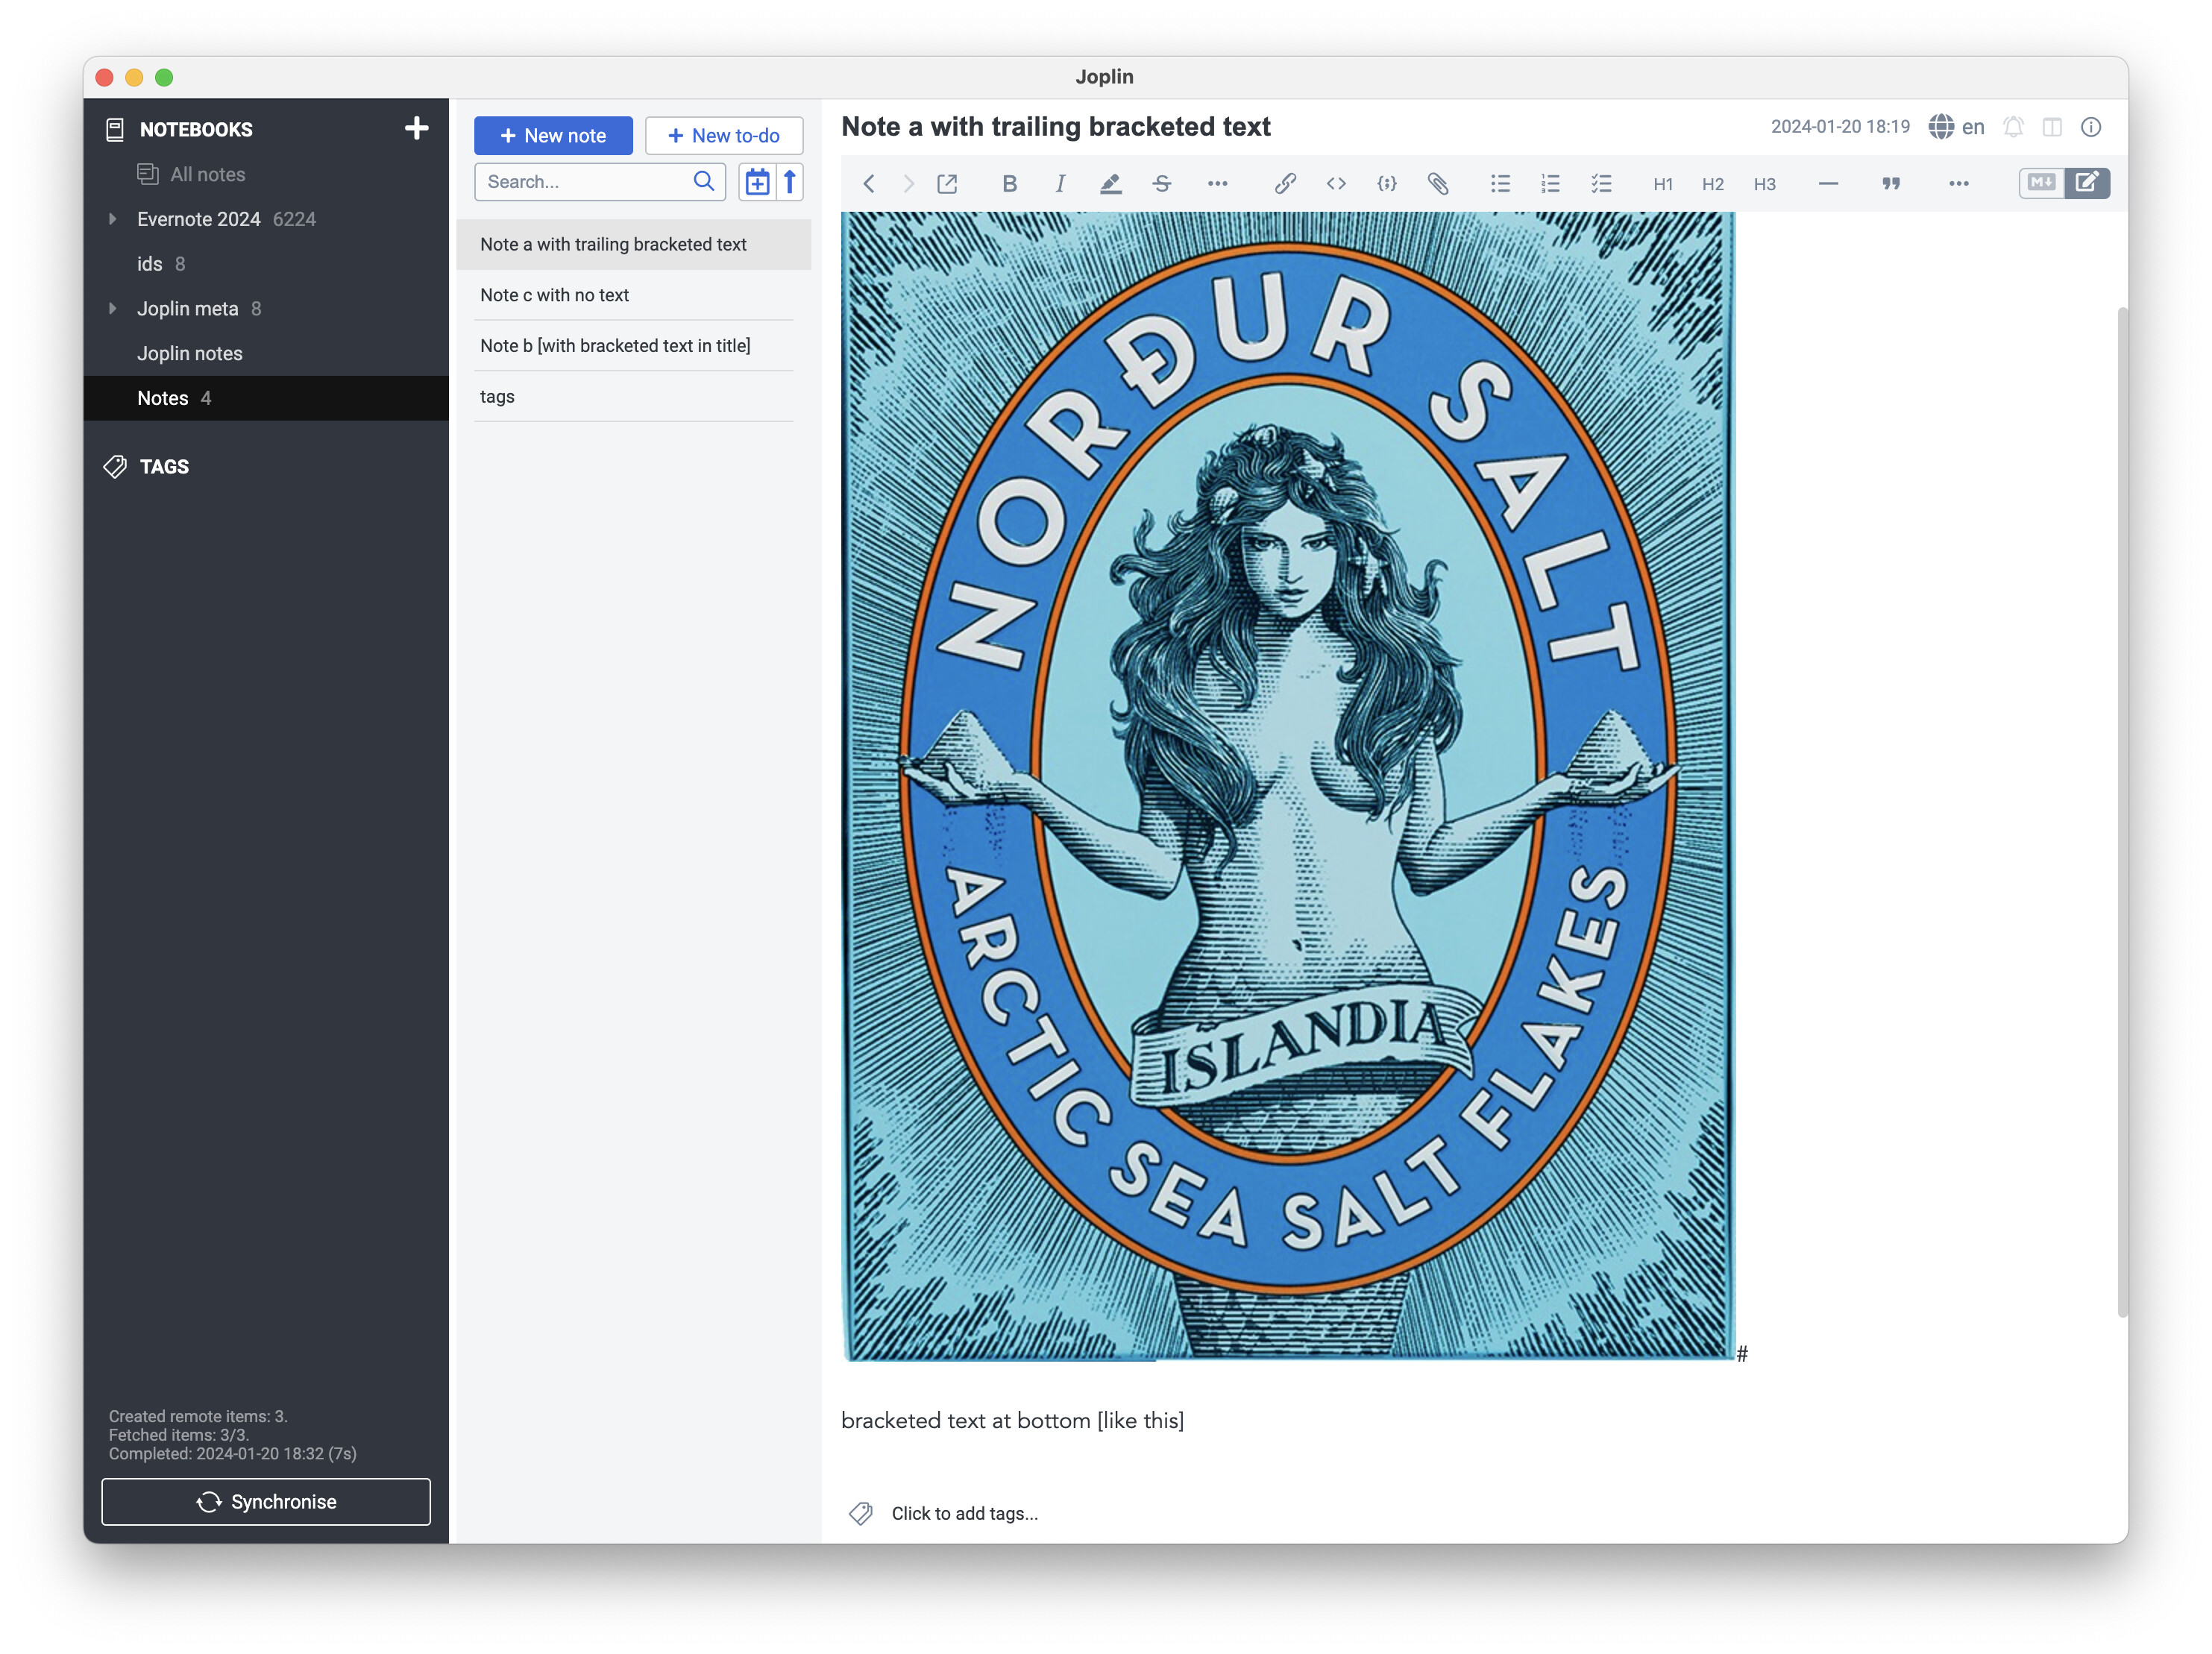Insert horizontal rule
The height and width of the screenshot is (1654, 2212).
pos(1828,184)
